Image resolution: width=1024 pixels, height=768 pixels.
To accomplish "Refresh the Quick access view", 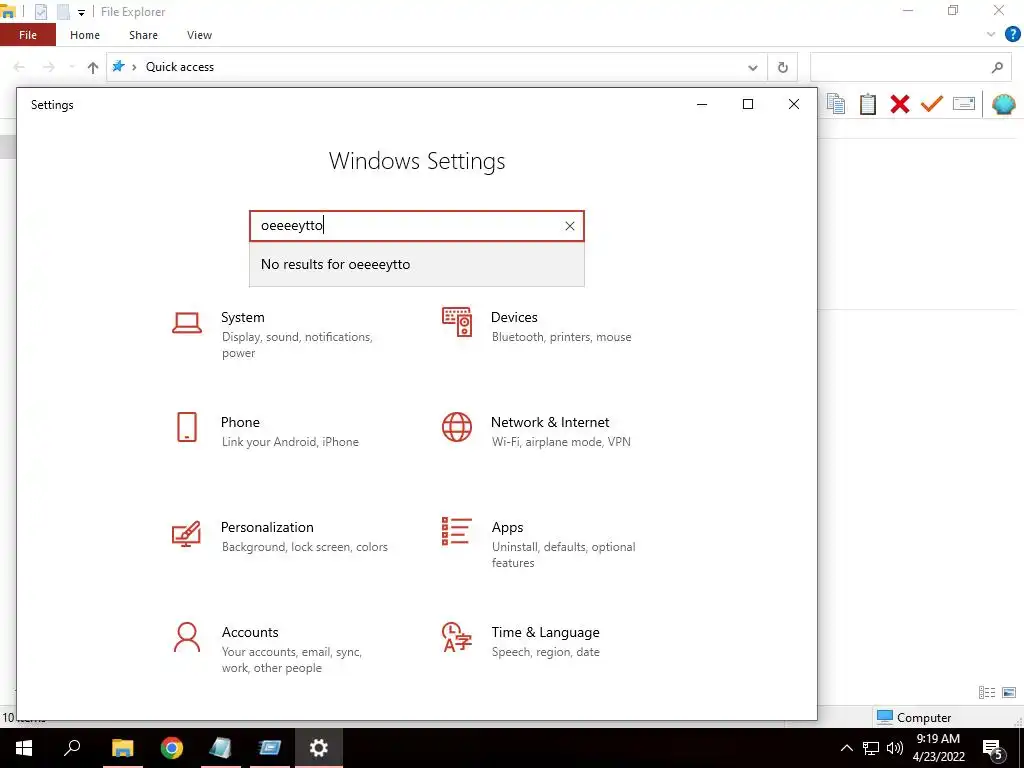I will (x=782, y=67).
